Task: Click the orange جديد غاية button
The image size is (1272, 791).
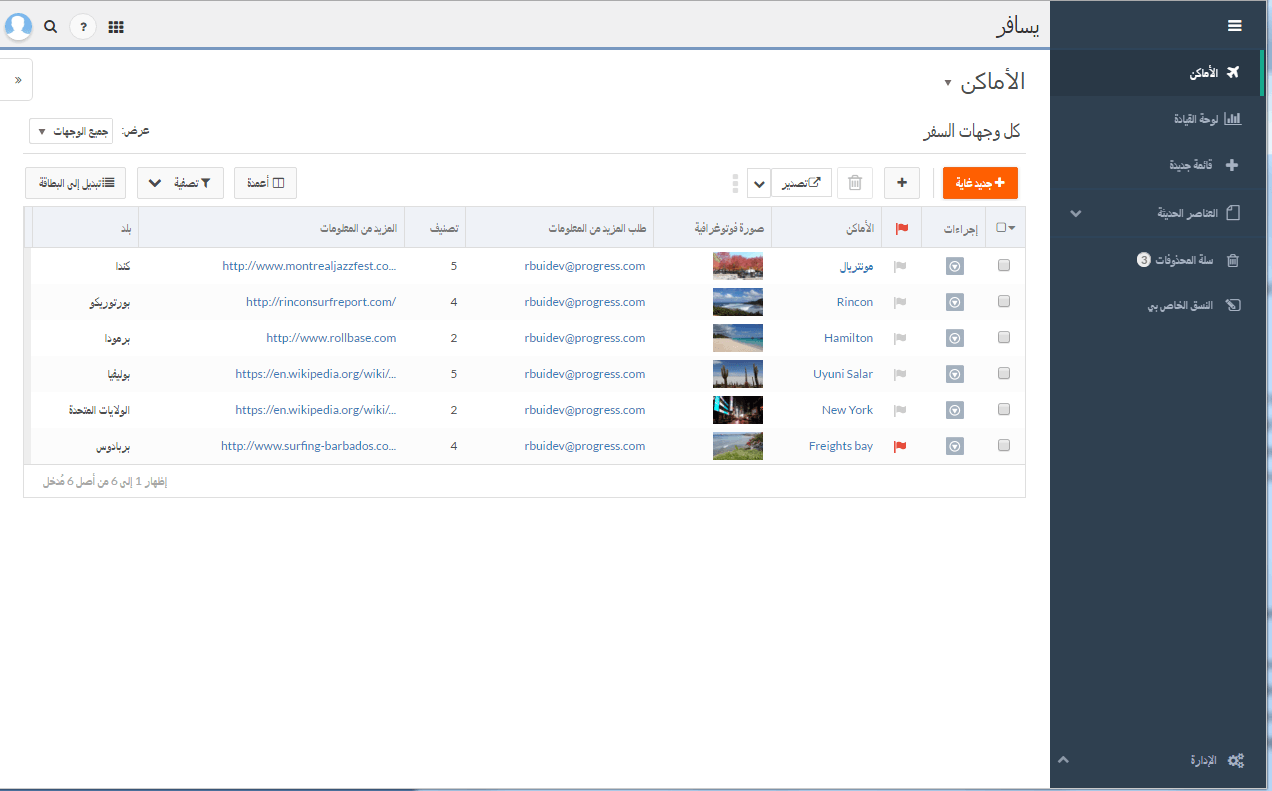Action: tap(979, 183)
